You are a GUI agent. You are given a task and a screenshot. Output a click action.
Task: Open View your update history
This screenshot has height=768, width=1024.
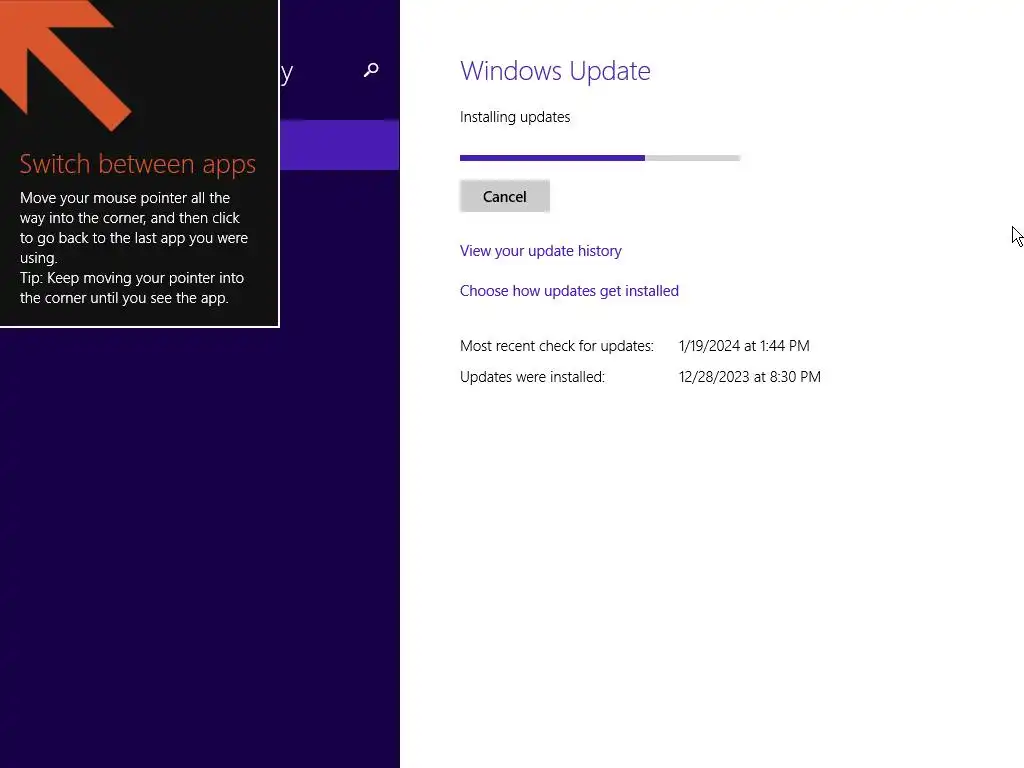[541, 251]
